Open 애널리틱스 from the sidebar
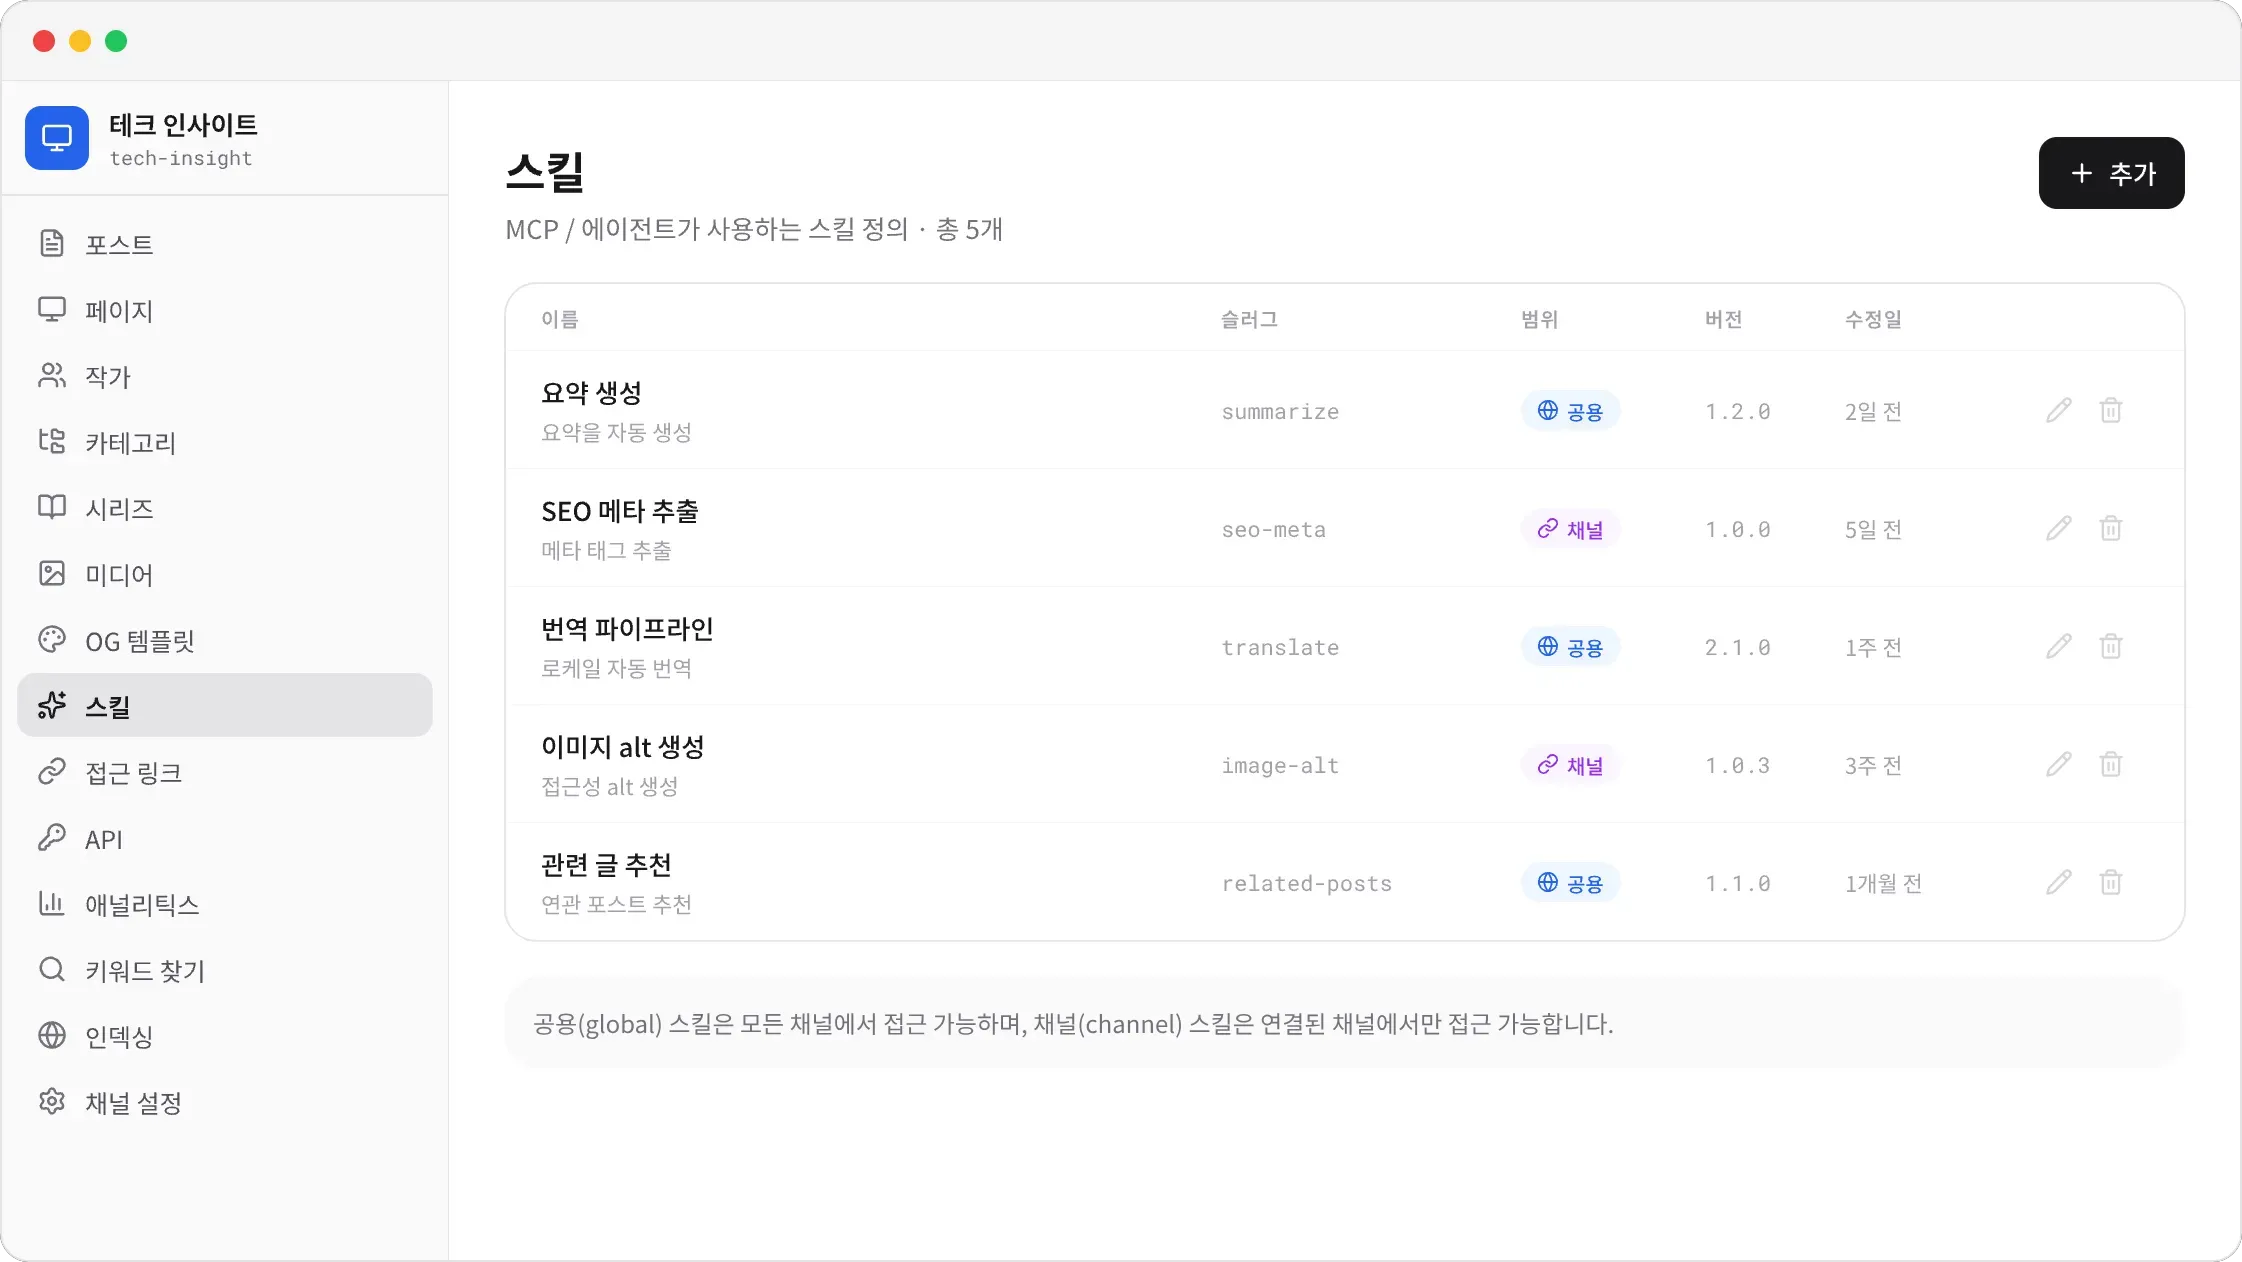The width and height of the screenshot is (2242, 1262). (x=225, y=903)
